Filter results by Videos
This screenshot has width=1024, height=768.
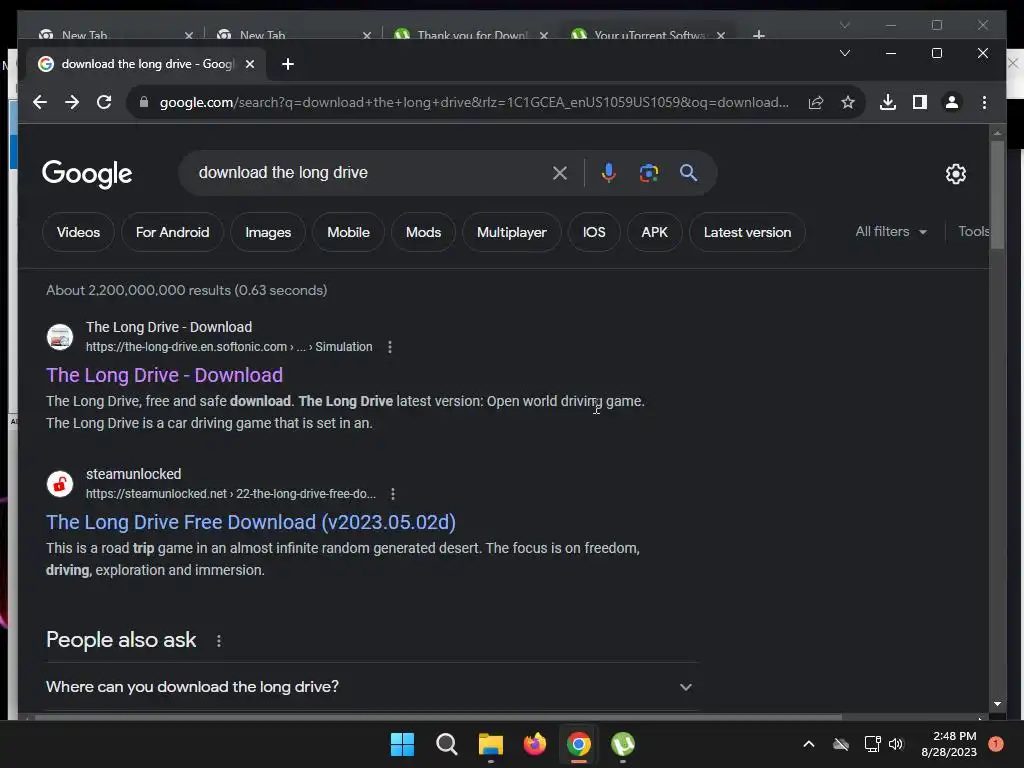78,232
